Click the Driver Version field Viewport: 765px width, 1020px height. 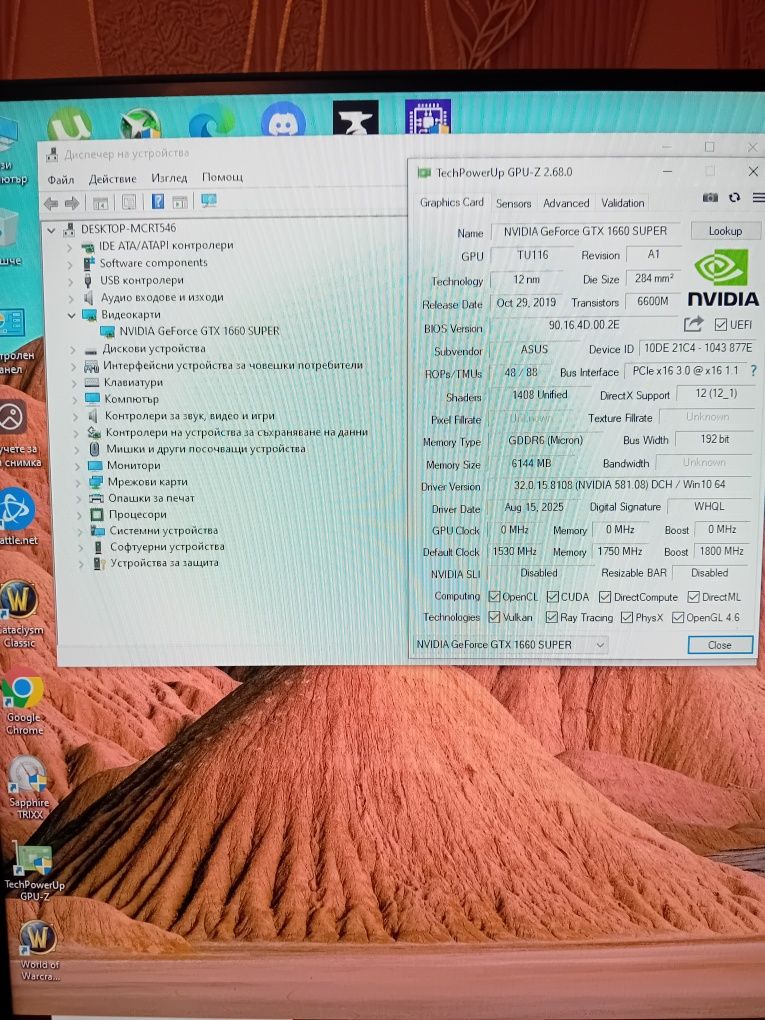[x=619, y=485]
